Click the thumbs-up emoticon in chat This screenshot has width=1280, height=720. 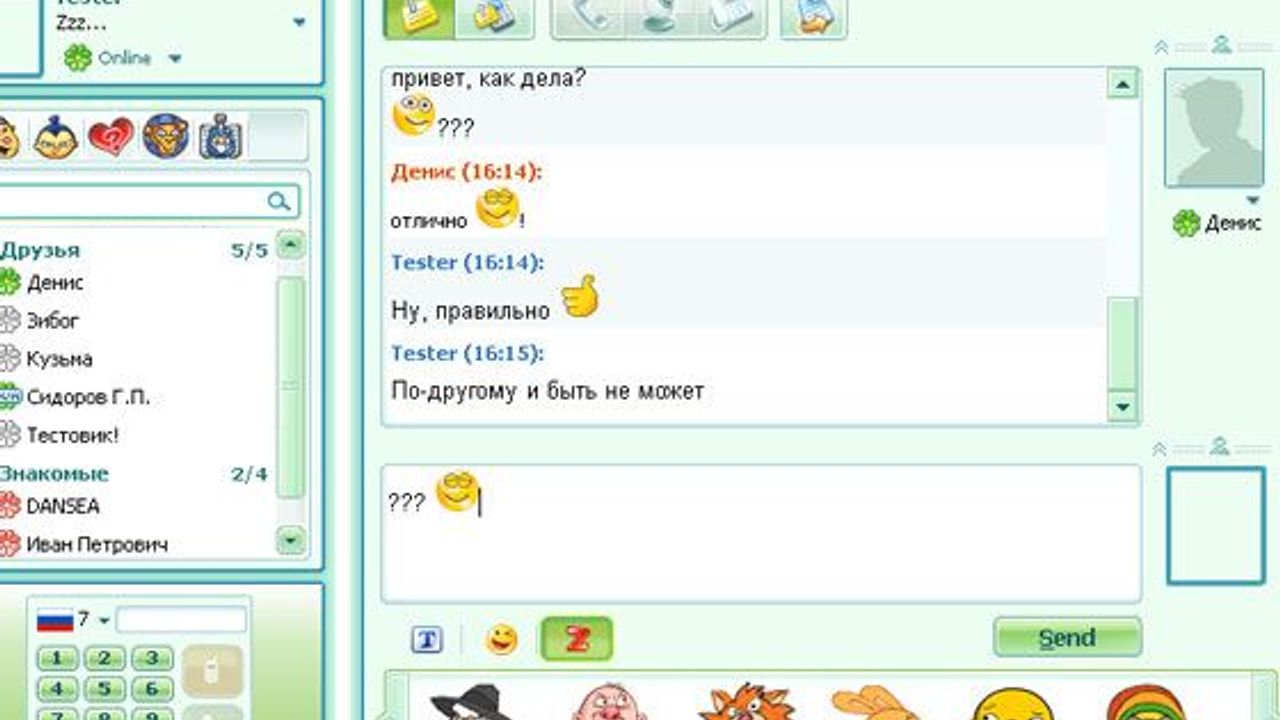coord(579,297)
